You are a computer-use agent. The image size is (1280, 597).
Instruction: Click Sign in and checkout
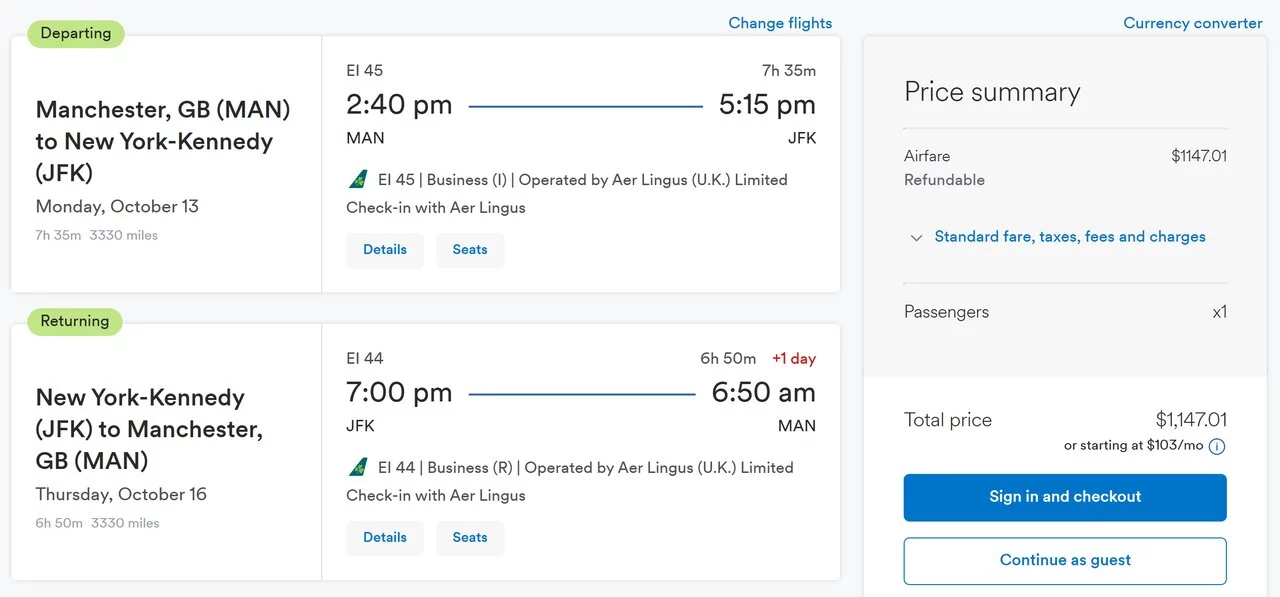click(x=1065, y=497)
